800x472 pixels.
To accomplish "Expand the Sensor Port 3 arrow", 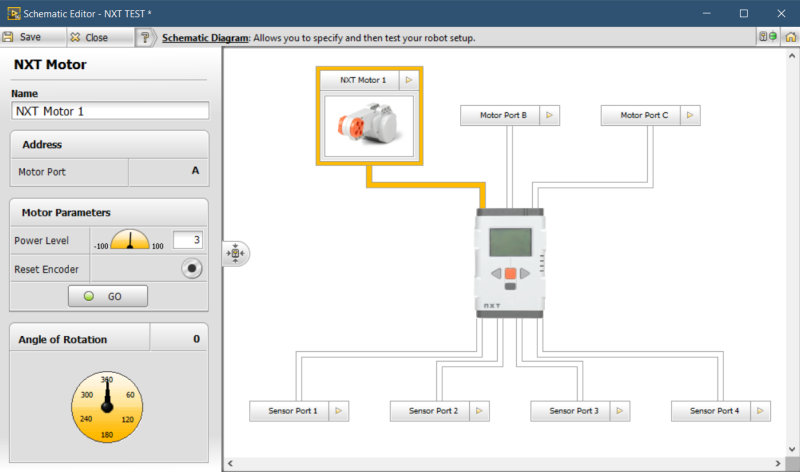I will (x=620, y=411).
